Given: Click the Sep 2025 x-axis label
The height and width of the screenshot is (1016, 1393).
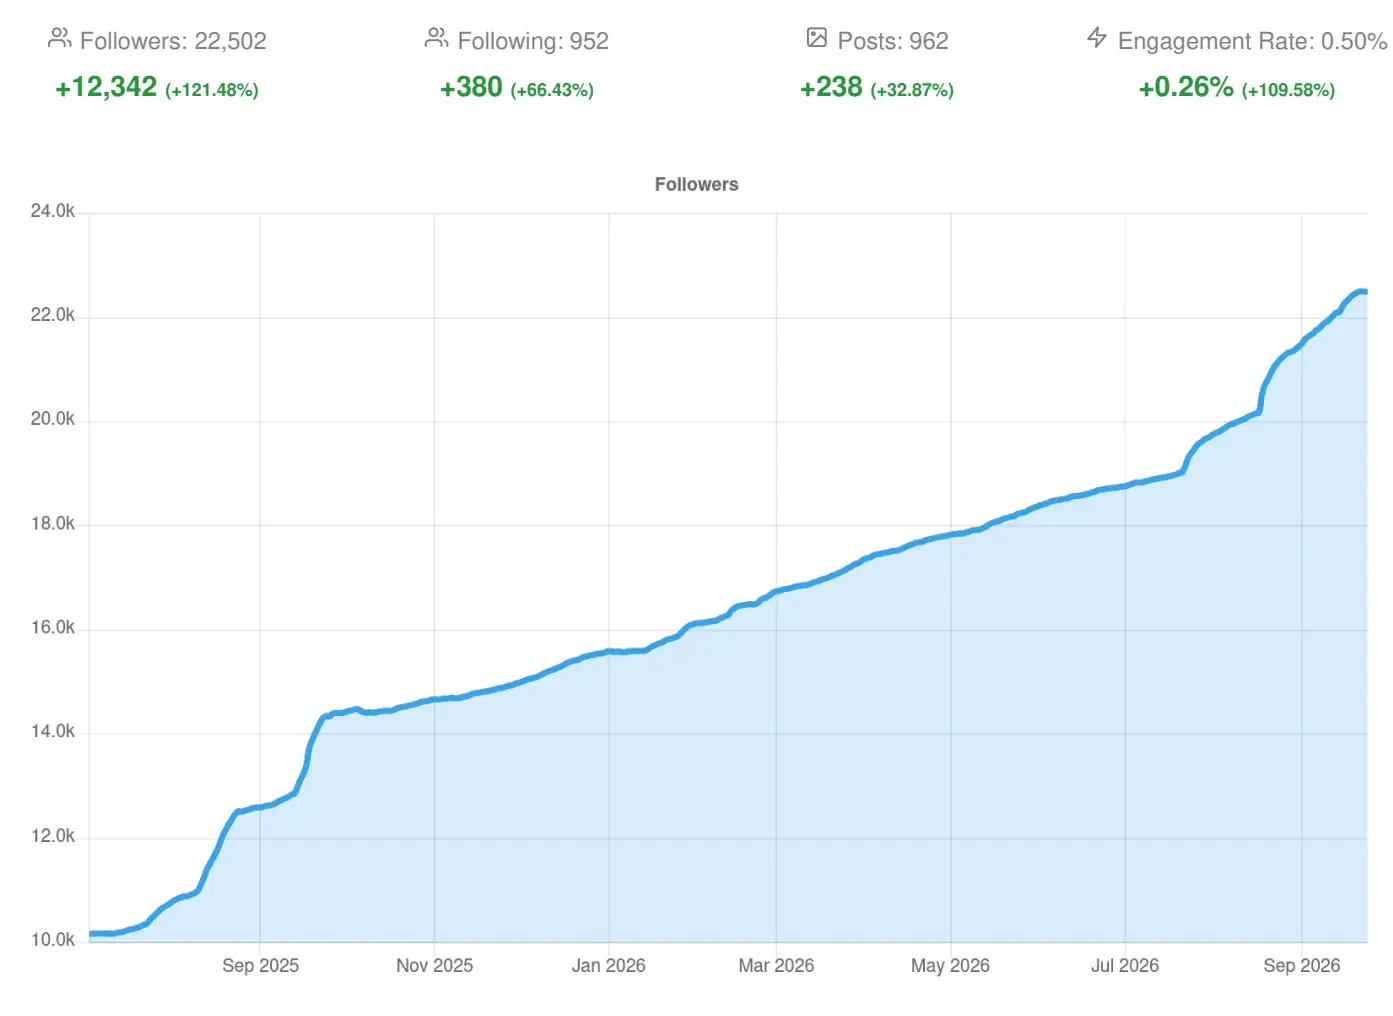Looking at the screenshot, I should (x=260, y=966).
